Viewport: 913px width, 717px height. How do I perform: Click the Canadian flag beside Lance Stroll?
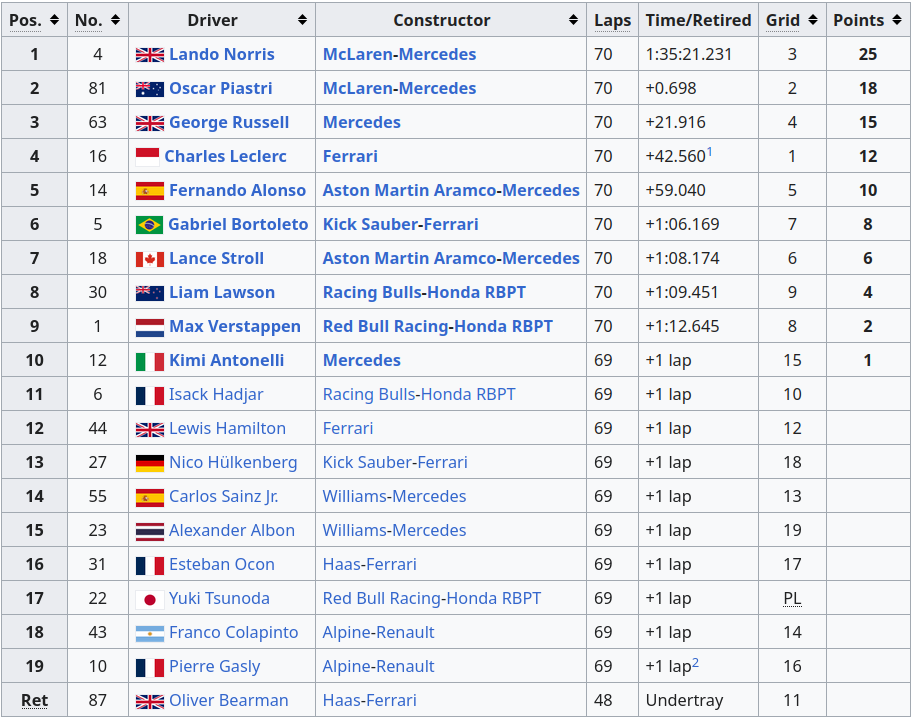(150, 259)
